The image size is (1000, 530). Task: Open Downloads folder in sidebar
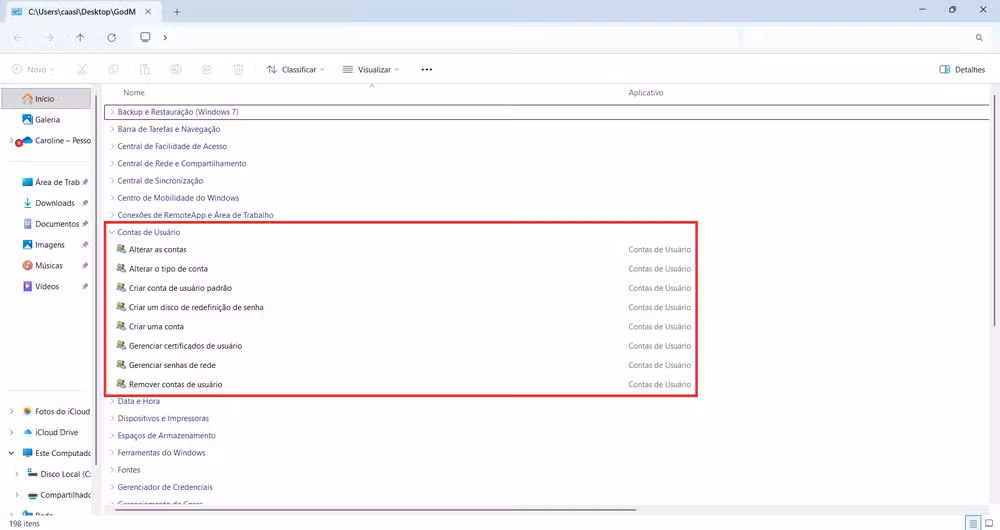tap(54, 203)
